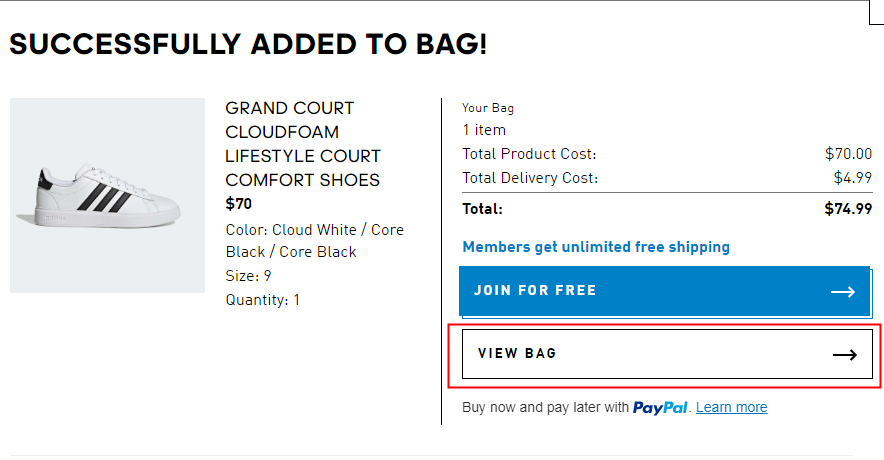Click the white sneaker product thumbnail

click(107, 196)
